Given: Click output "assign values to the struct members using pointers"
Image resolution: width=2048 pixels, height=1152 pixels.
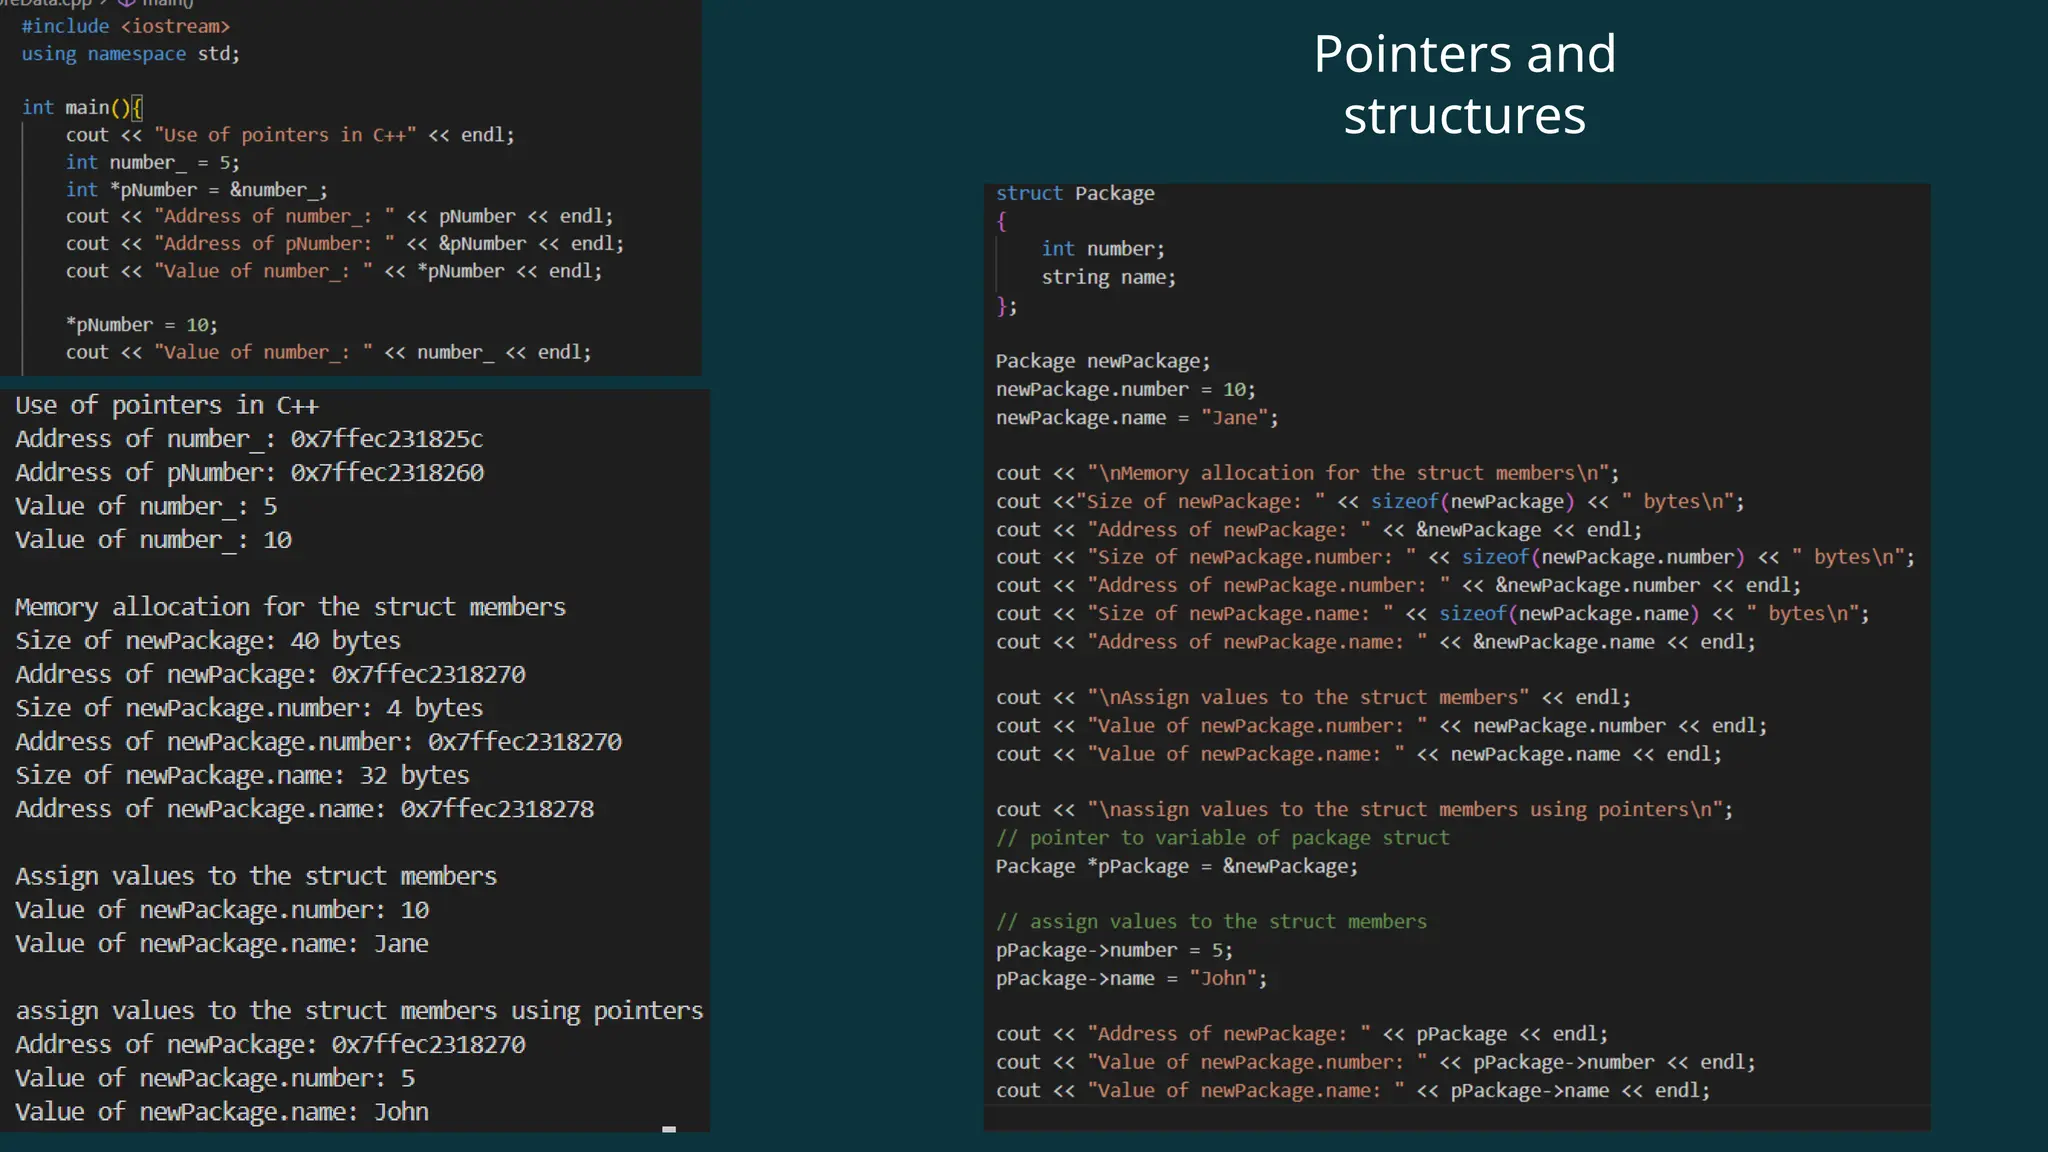Looking at the screenshot, I should coord(360,1011).
